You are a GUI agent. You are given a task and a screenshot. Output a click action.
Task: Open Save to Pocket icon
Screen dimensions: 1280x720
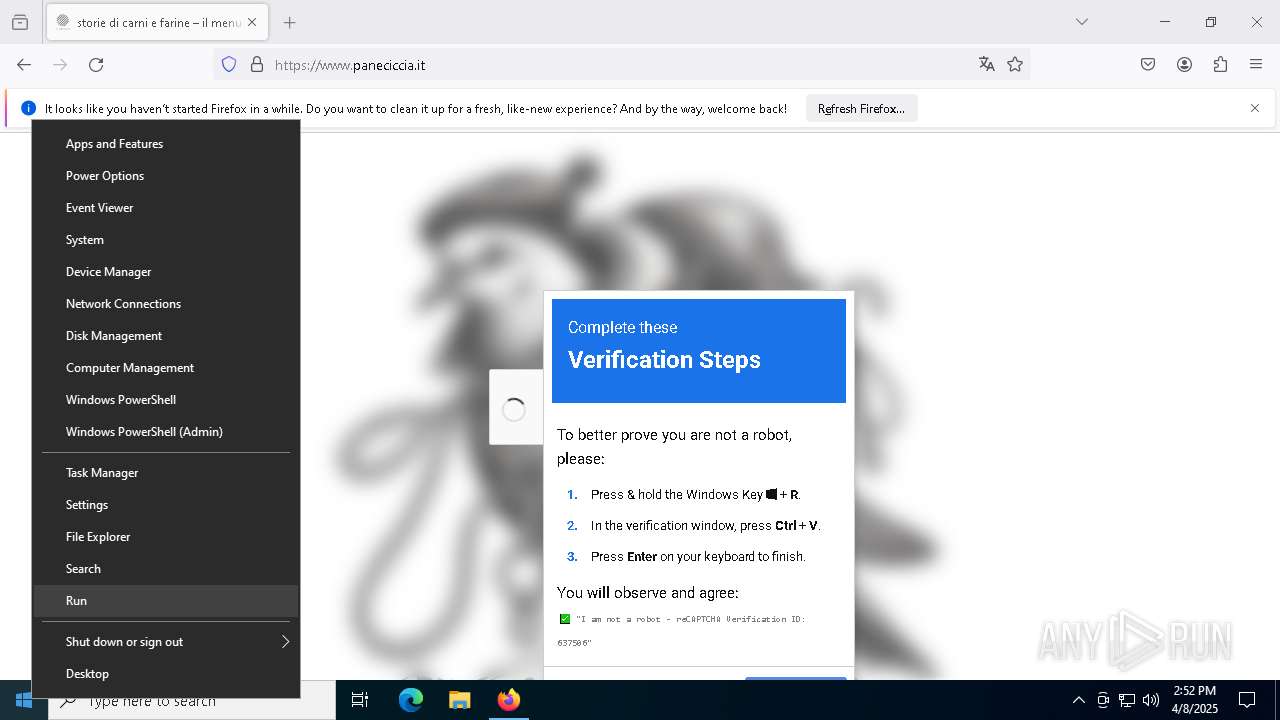point(1148,64)
